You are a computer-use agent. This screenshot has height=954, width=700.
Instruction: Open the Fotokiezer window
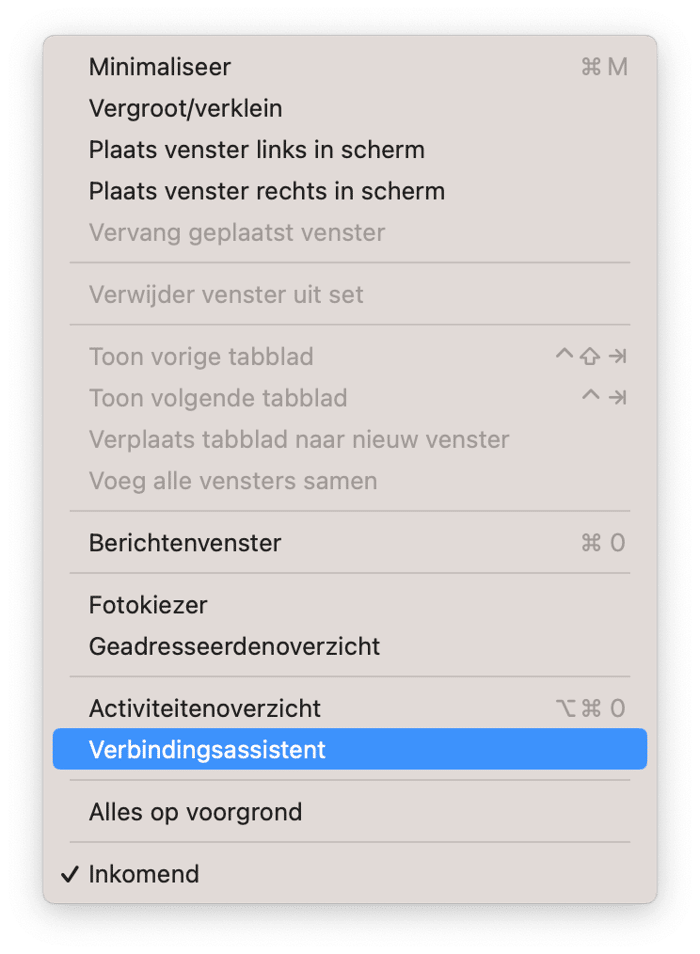350,605
